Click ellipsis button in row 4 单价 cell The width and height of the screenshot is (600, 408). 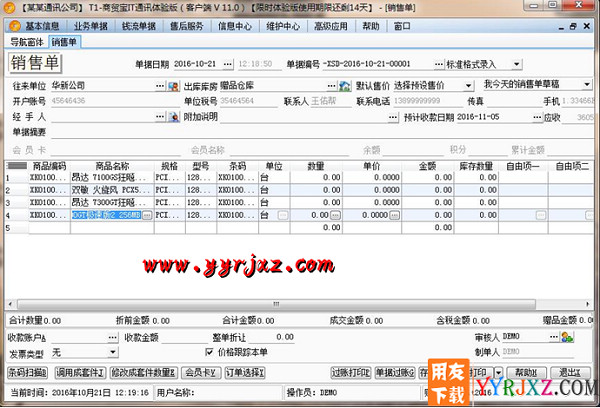coord(395,215)
